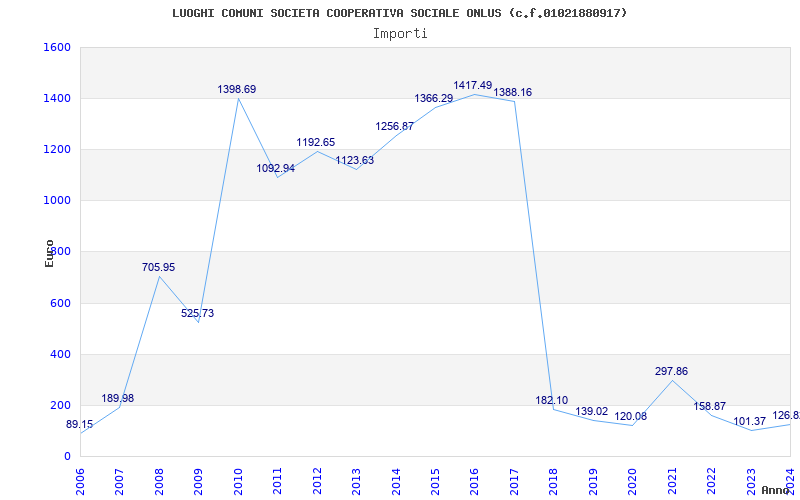Click the 600 y-axis tick label
800x500 pixels.
coord(60,303)
